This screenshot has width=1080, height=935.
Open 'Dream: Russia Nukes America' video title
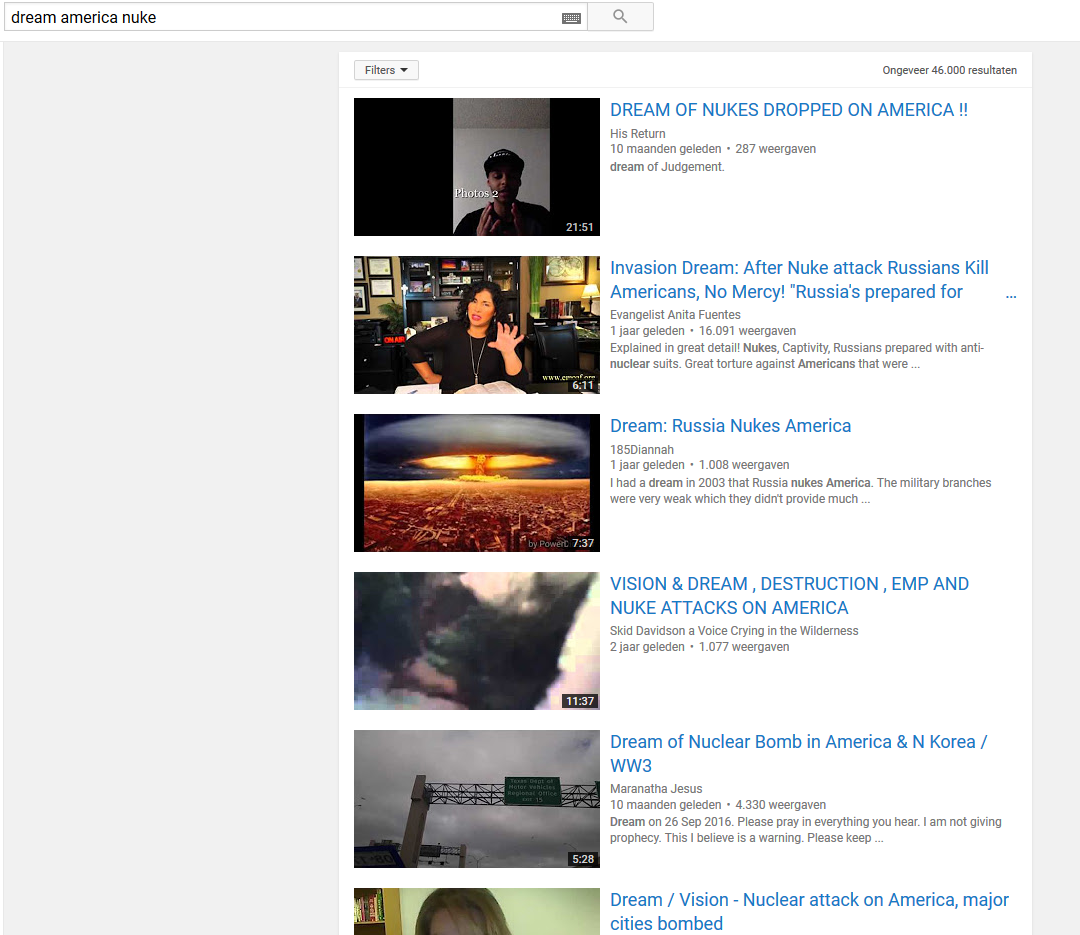(730, 426)
